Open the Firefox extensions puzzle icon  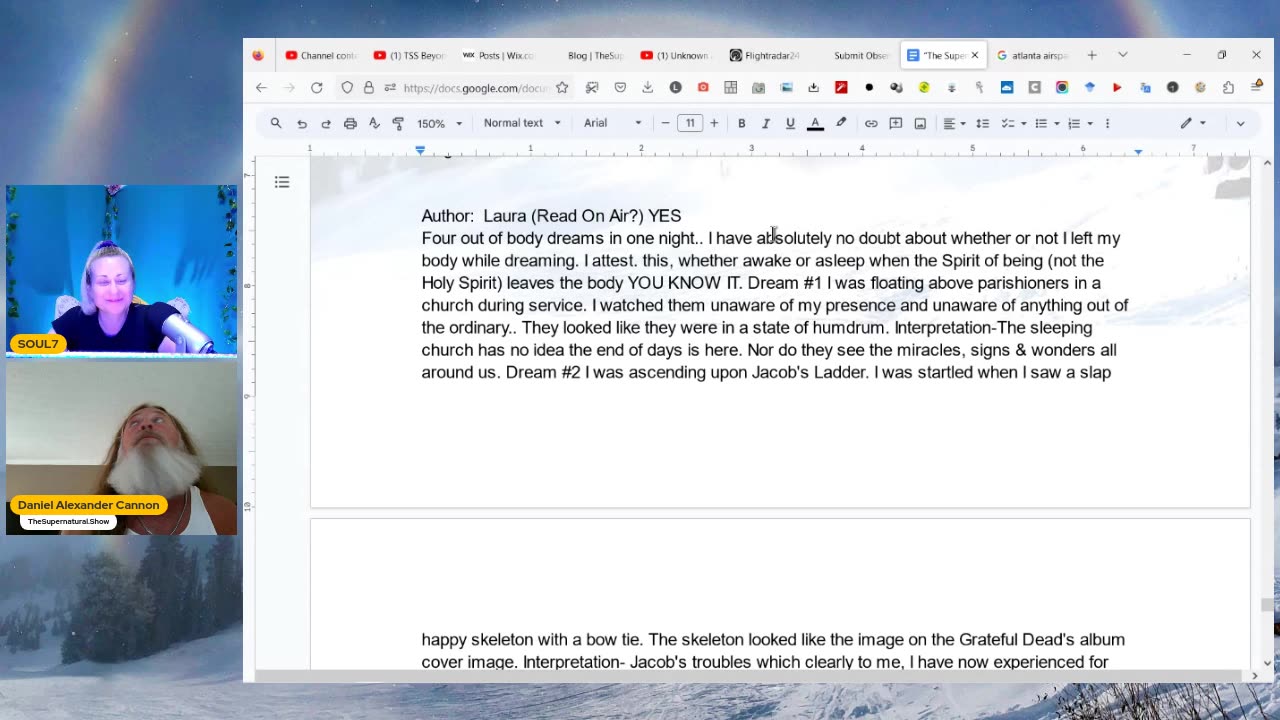(1228, 88)
